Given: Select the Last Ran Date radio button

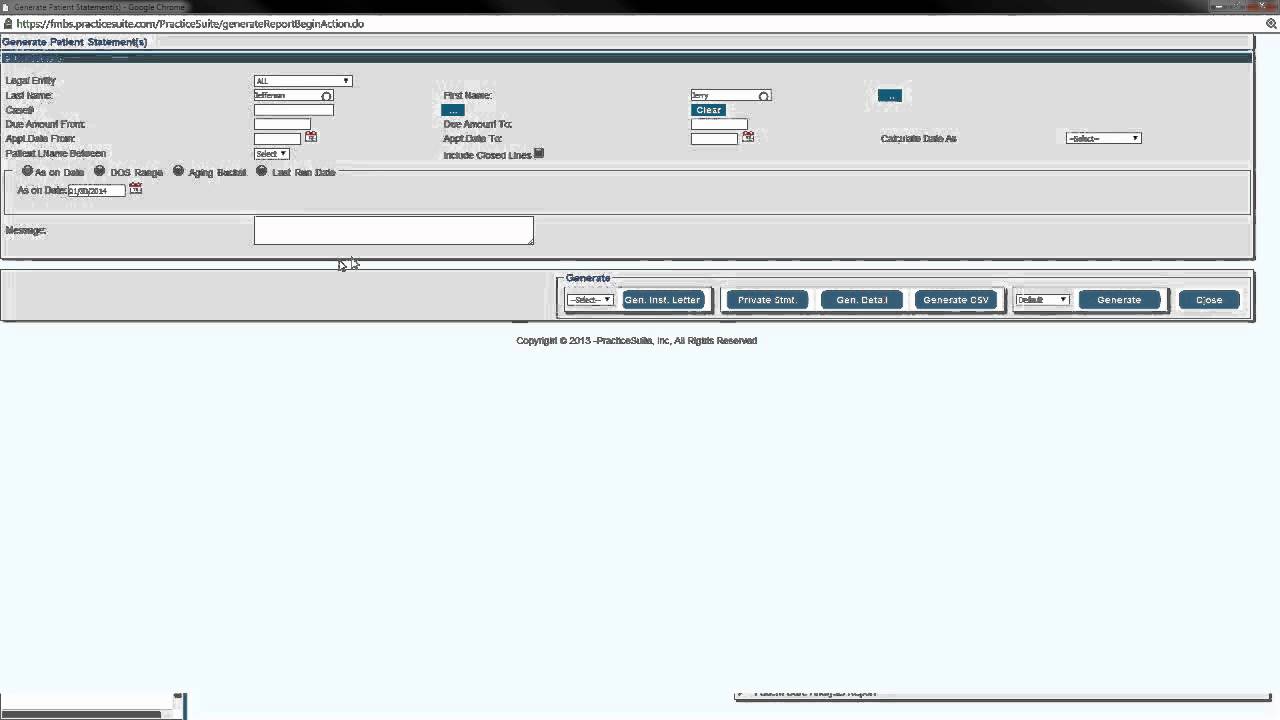Looking at the screenshot, I should click(x=262, y=171).
